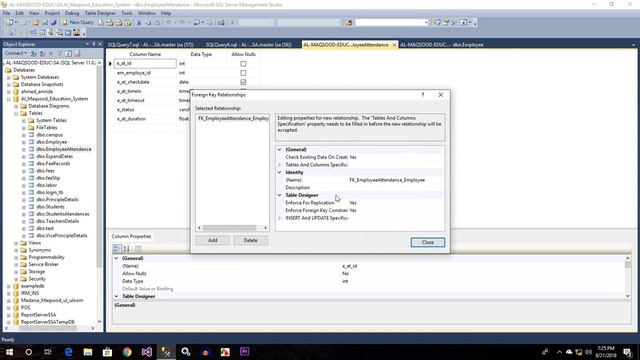
Task: Open the Debug menu
Action: pos(72,13)
